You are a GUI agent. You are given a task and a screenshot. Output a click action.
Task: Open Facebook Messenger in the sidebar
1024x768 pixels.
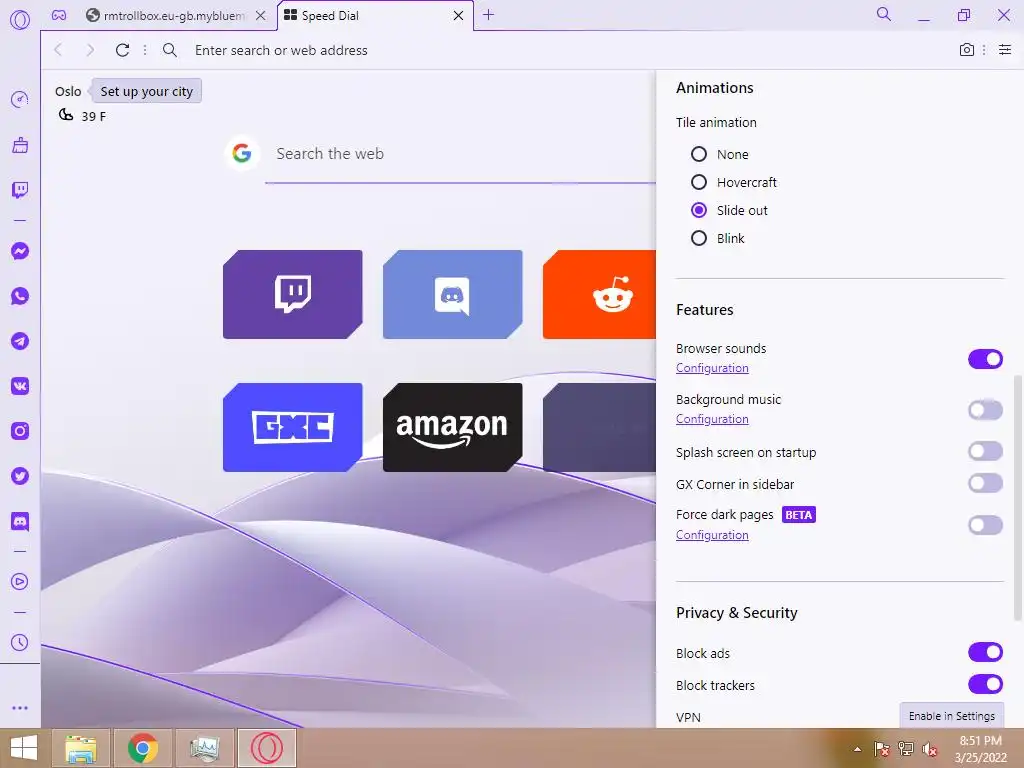pyautogui.click(x=20, y=251)
